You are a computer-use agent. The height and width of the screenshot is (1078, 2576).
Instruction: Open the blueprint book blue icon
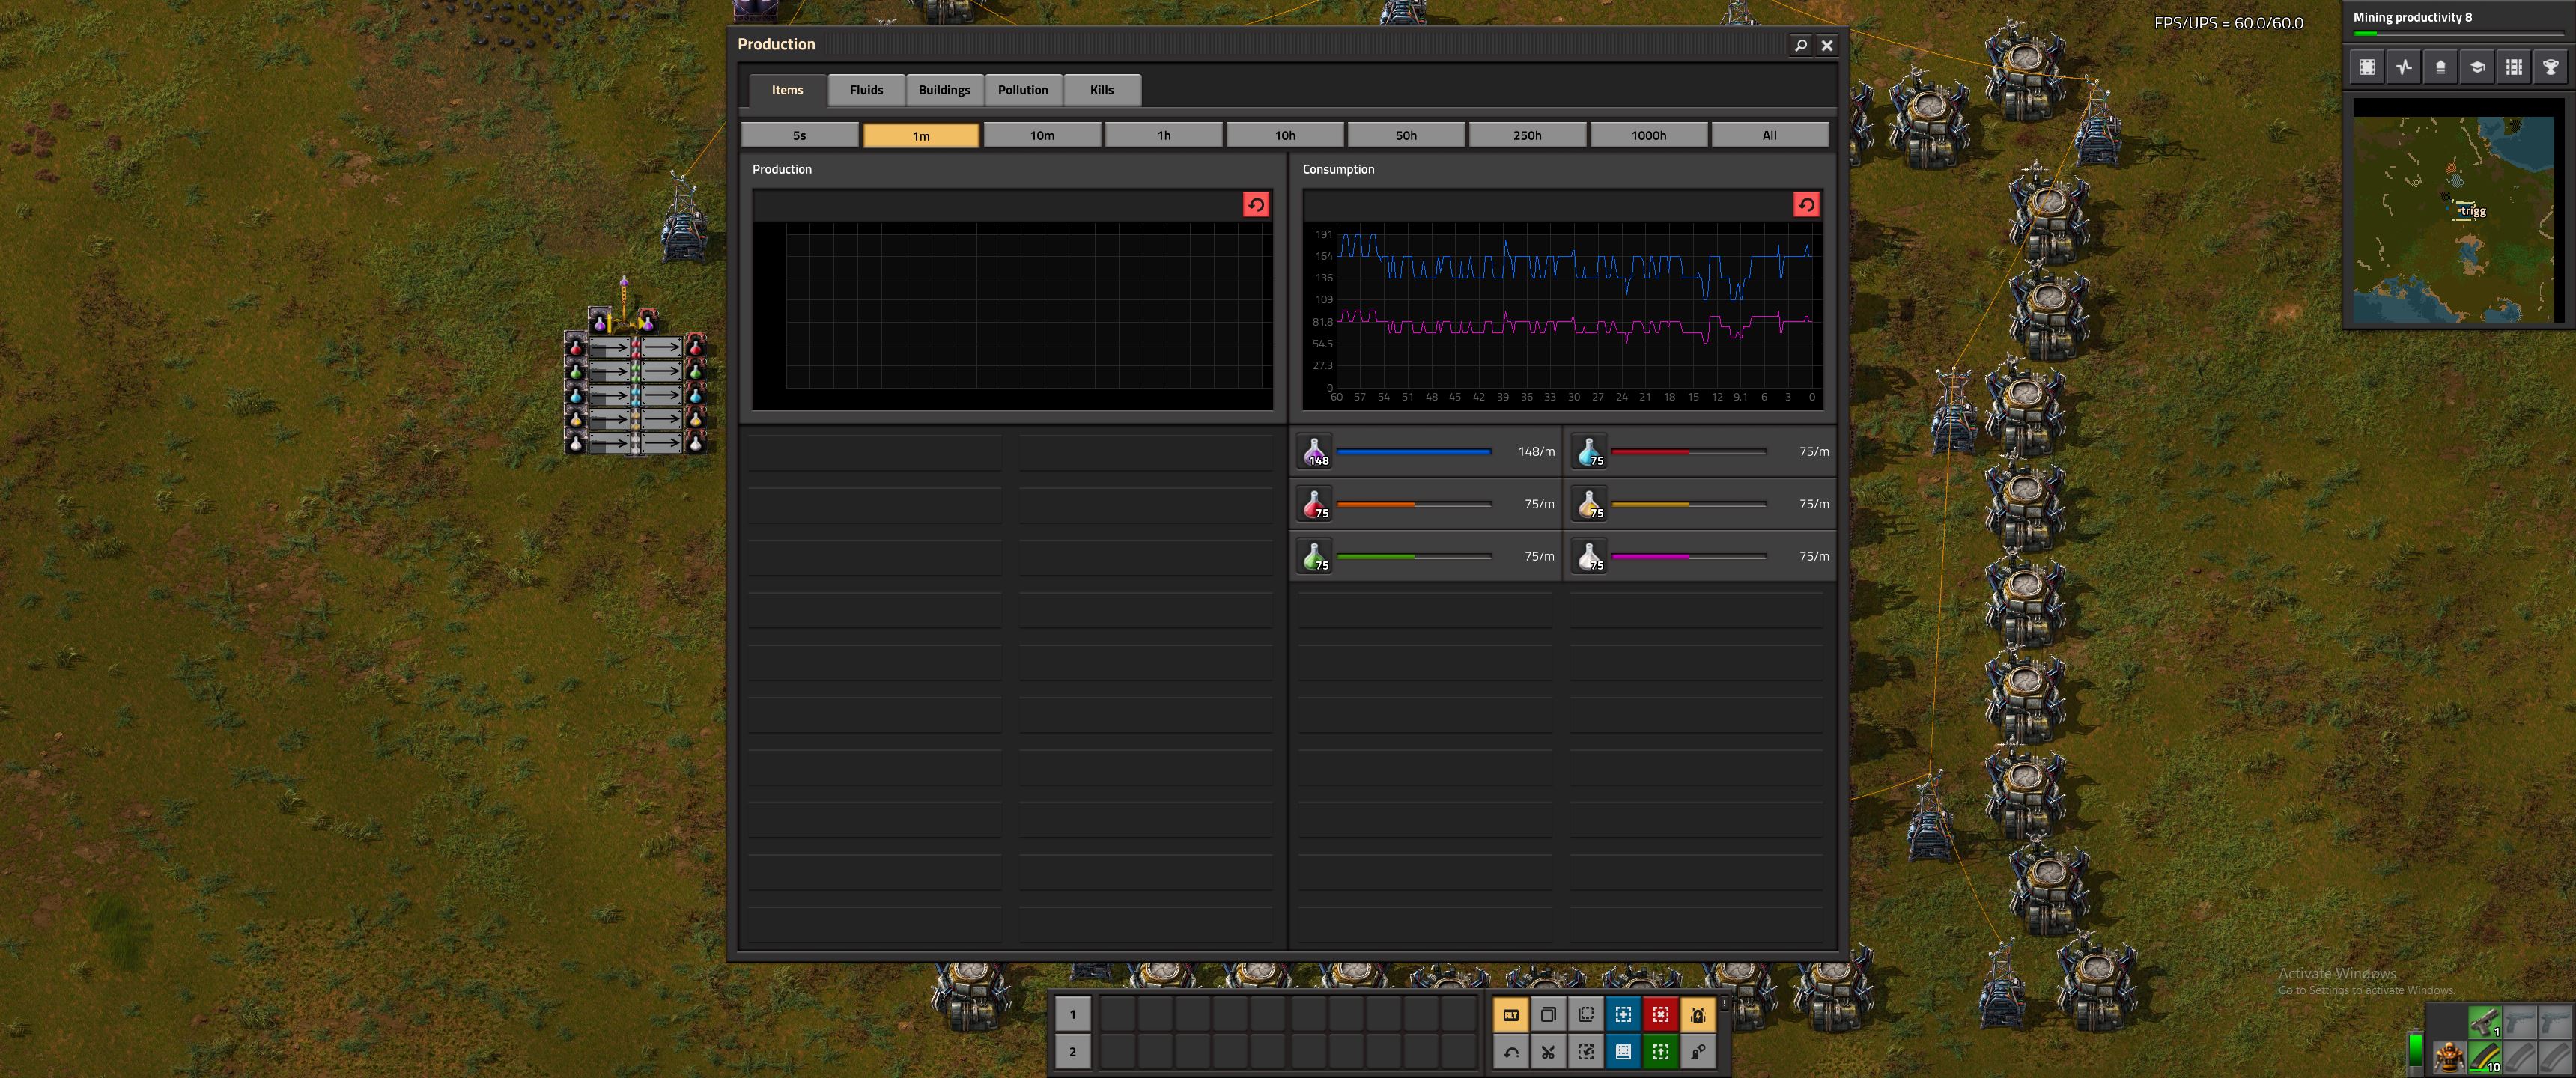click(x=1623, y=1051)
